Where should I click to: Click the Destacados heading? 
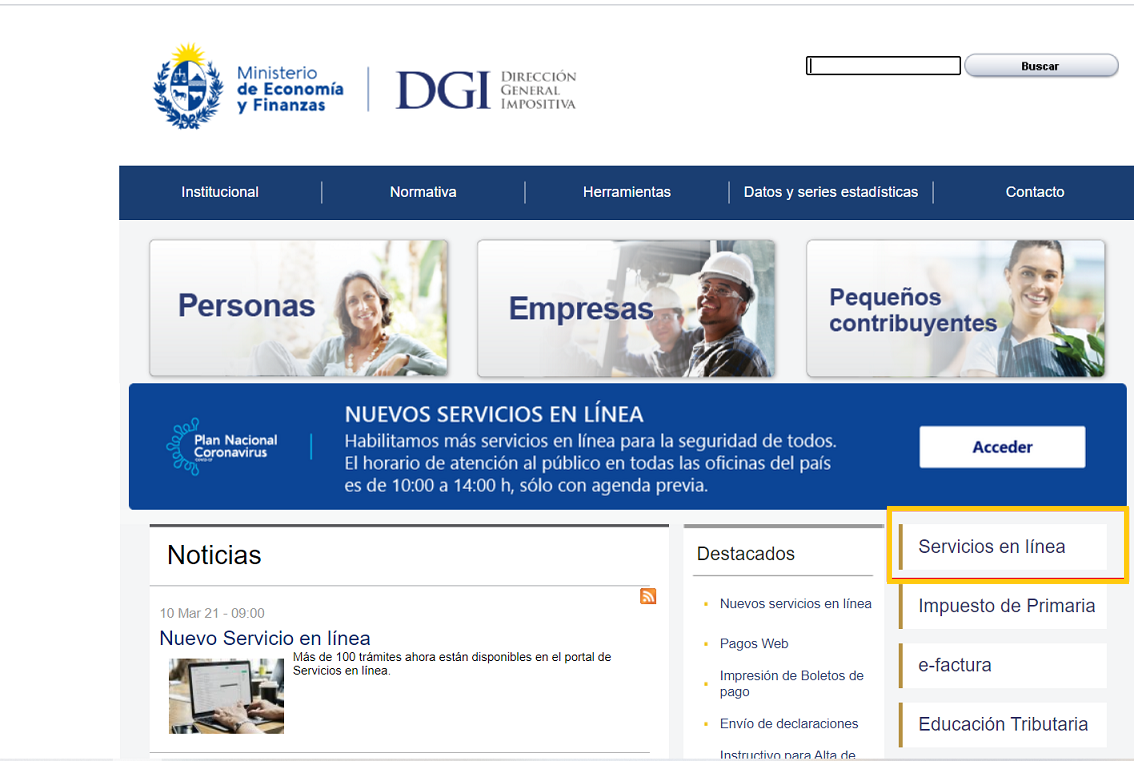click(746, 554)
